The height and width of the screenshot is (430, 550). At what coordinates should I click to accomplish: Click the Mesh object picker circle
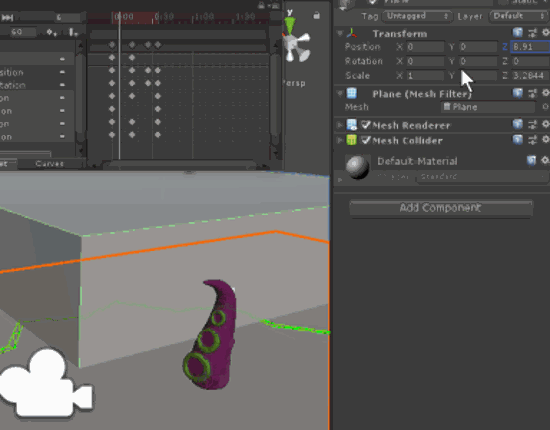[x=545, y=107]
